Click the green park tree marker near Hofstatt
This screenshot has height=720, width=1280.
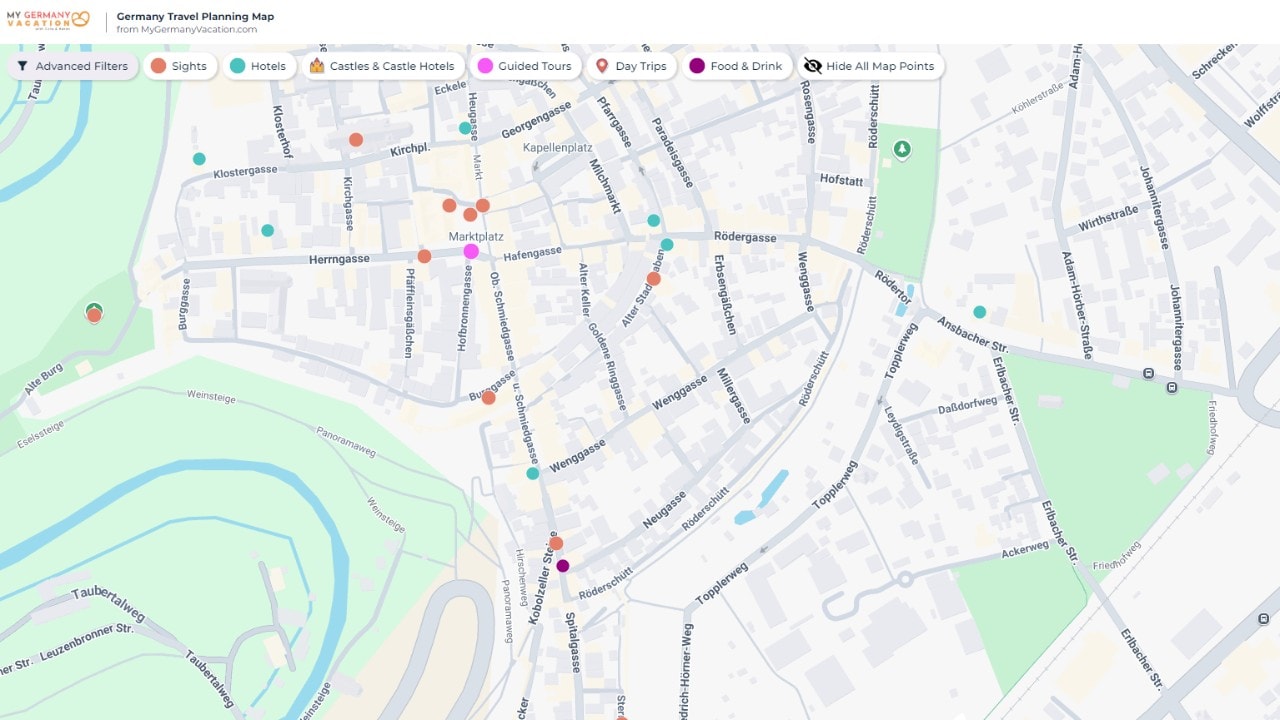pos(902,150)
